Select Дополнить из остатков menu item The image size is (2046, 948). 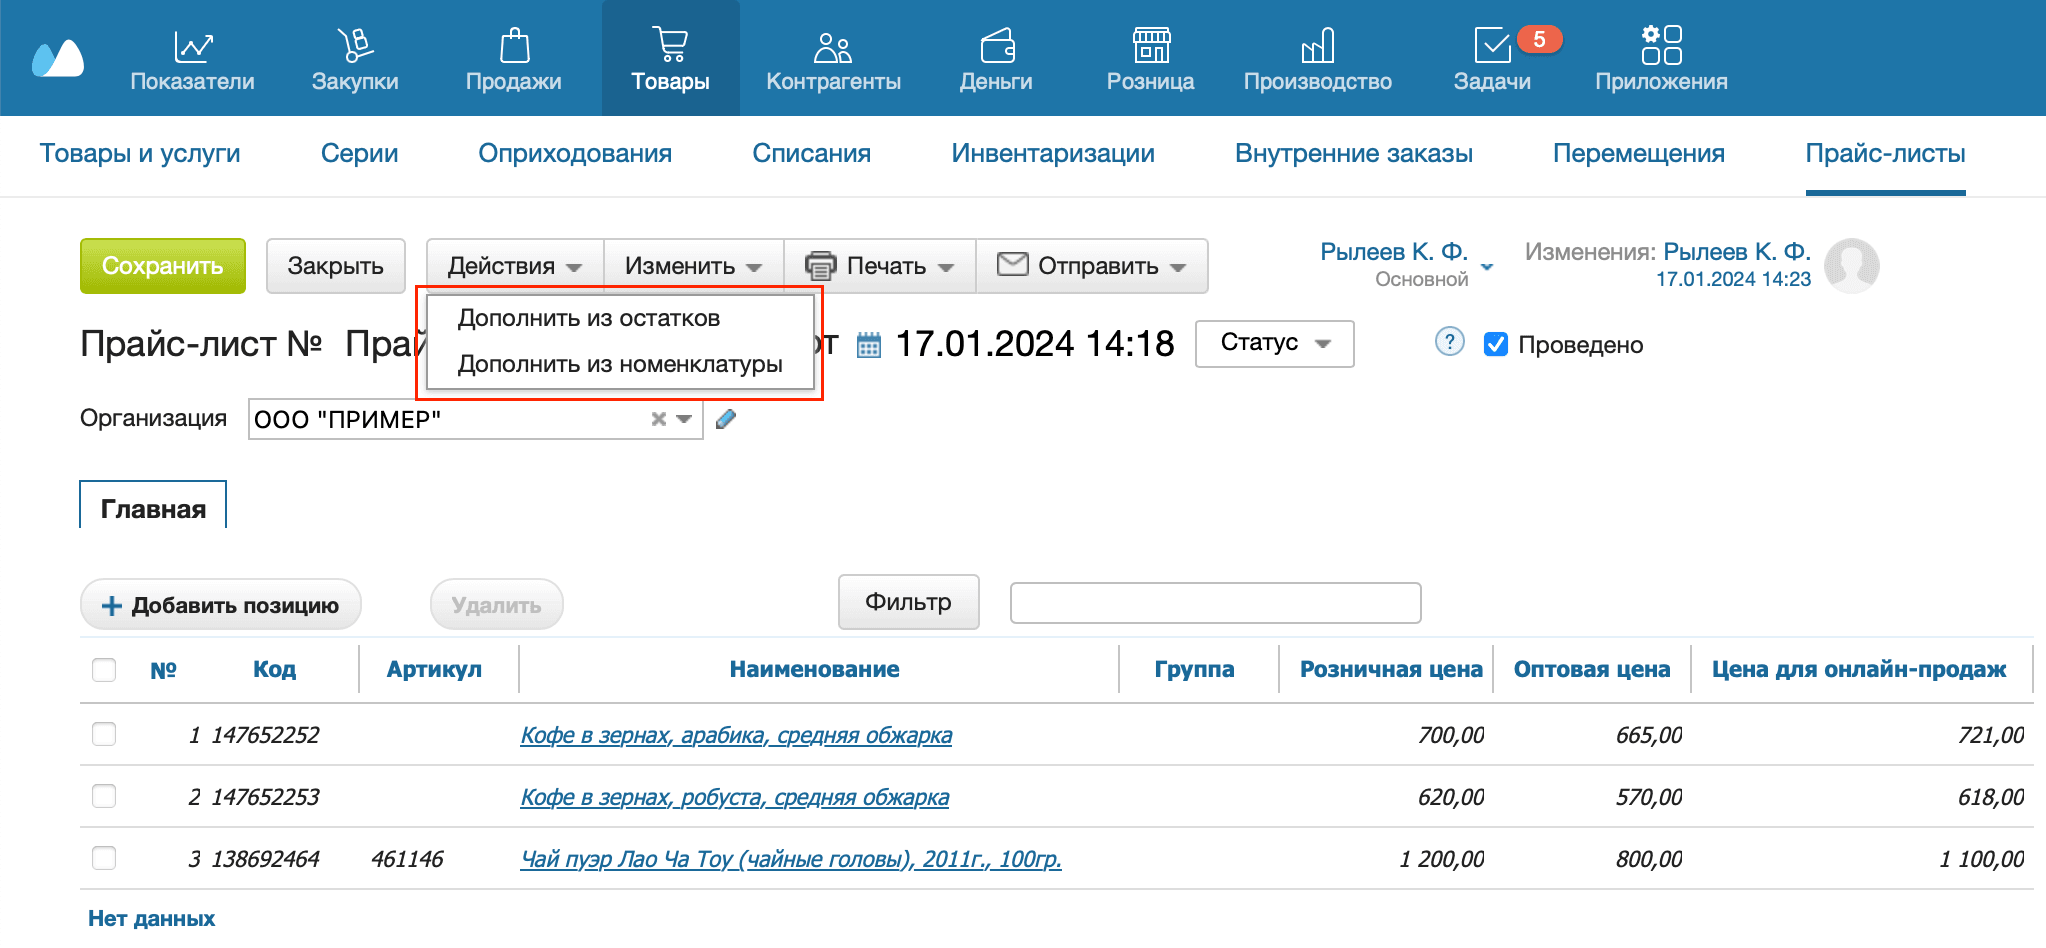pos(588,318)
